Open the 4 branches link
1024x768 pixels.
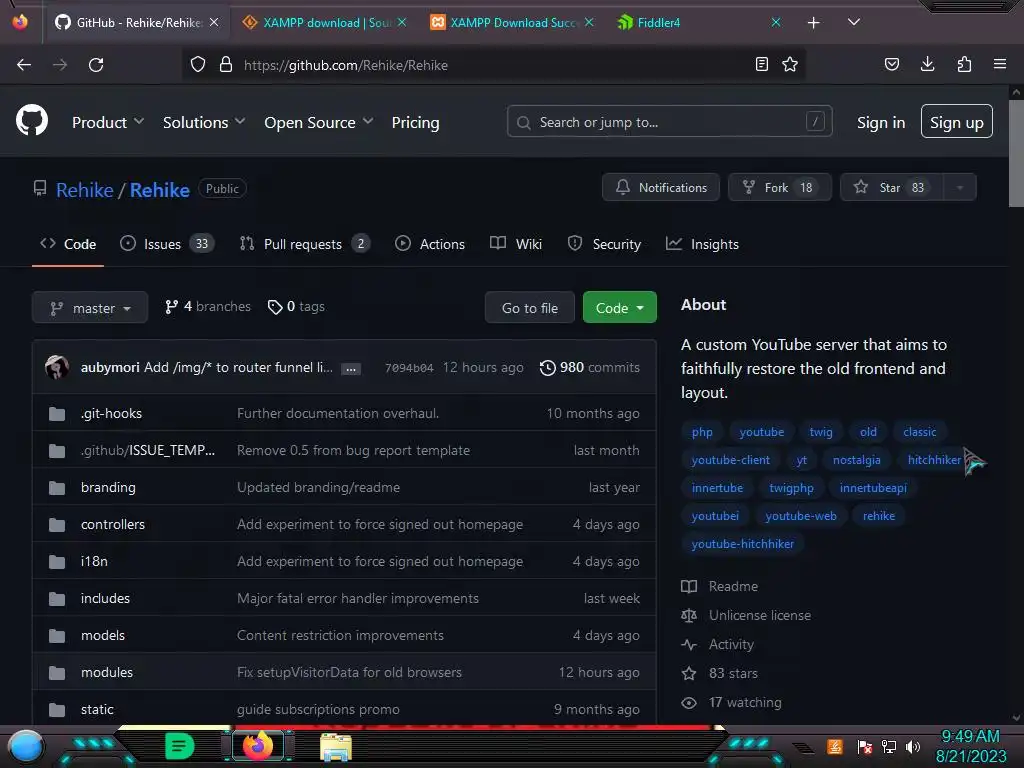208,307
